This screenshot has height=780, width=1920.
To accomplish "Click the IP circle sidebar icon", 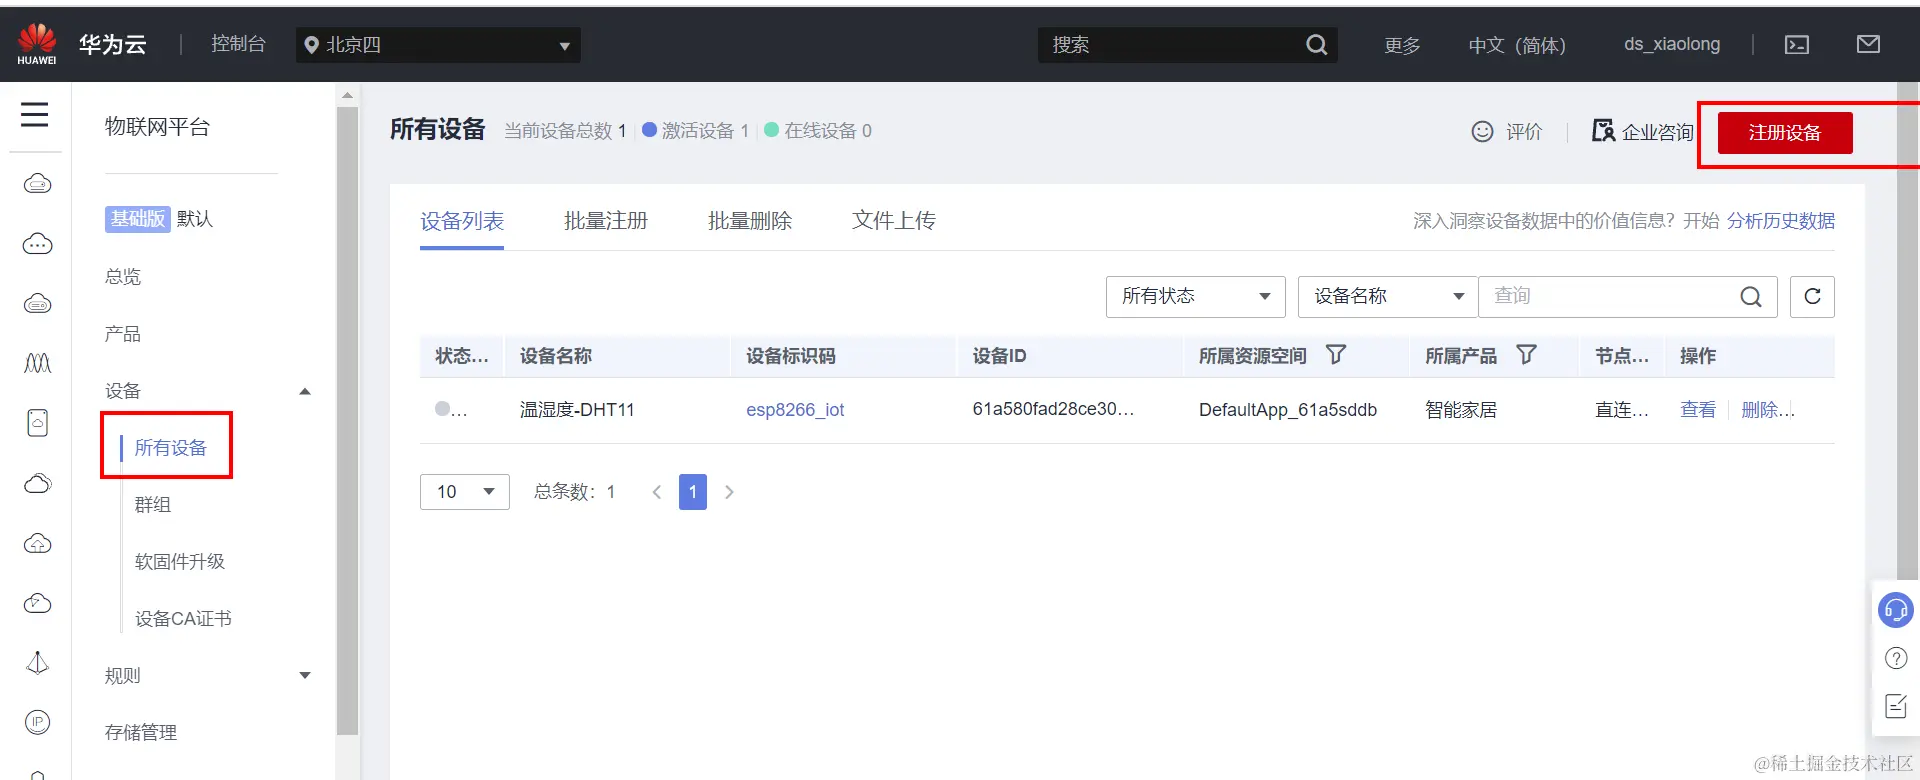I will tap(38, 722).
